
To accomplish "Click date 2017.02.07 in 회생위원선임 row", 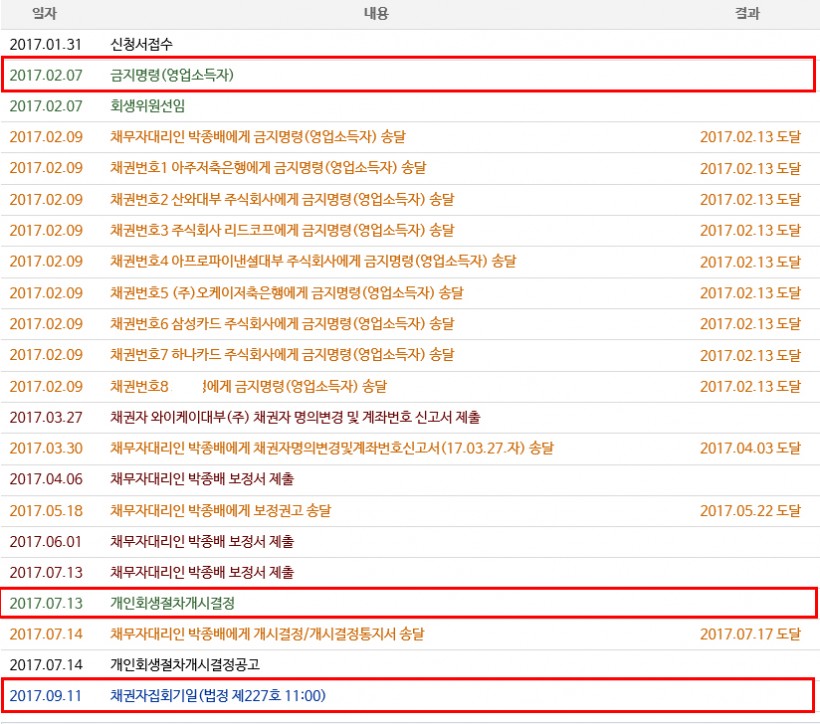I will pos(45,106).
